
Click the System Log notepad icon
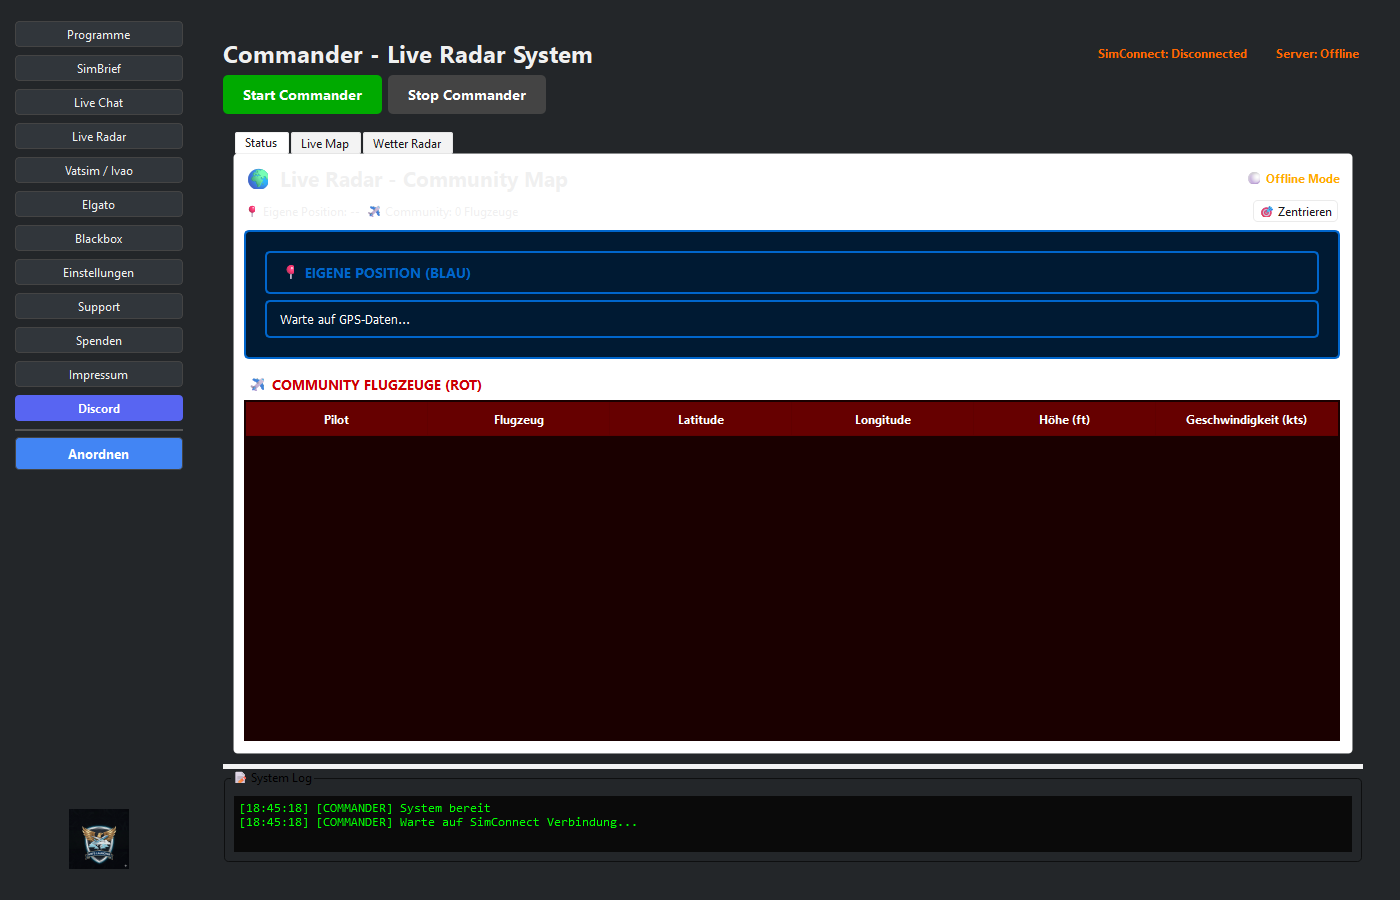pyautogui.click(x=240, y=778)
